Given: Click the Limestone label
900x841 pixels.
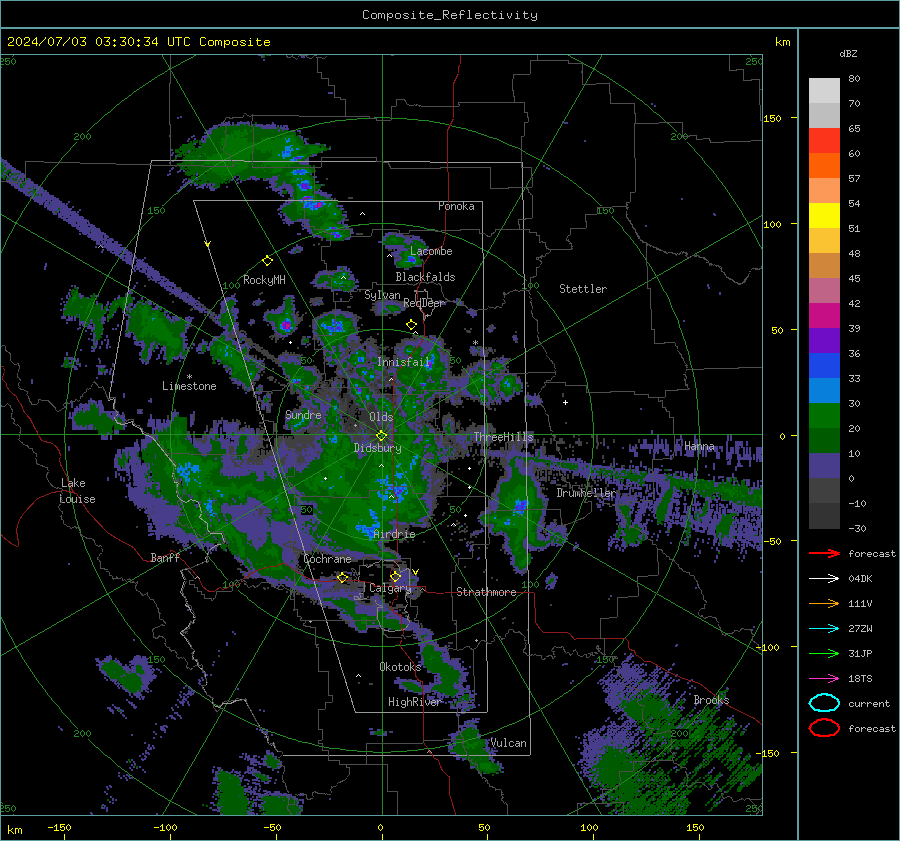Looking at the screenshot, I should coord(189,386).
